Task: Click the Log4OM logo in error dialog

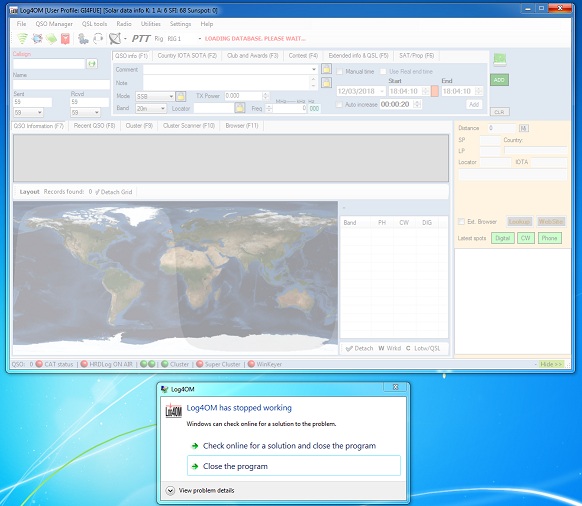Action: [x=173, y=410]
